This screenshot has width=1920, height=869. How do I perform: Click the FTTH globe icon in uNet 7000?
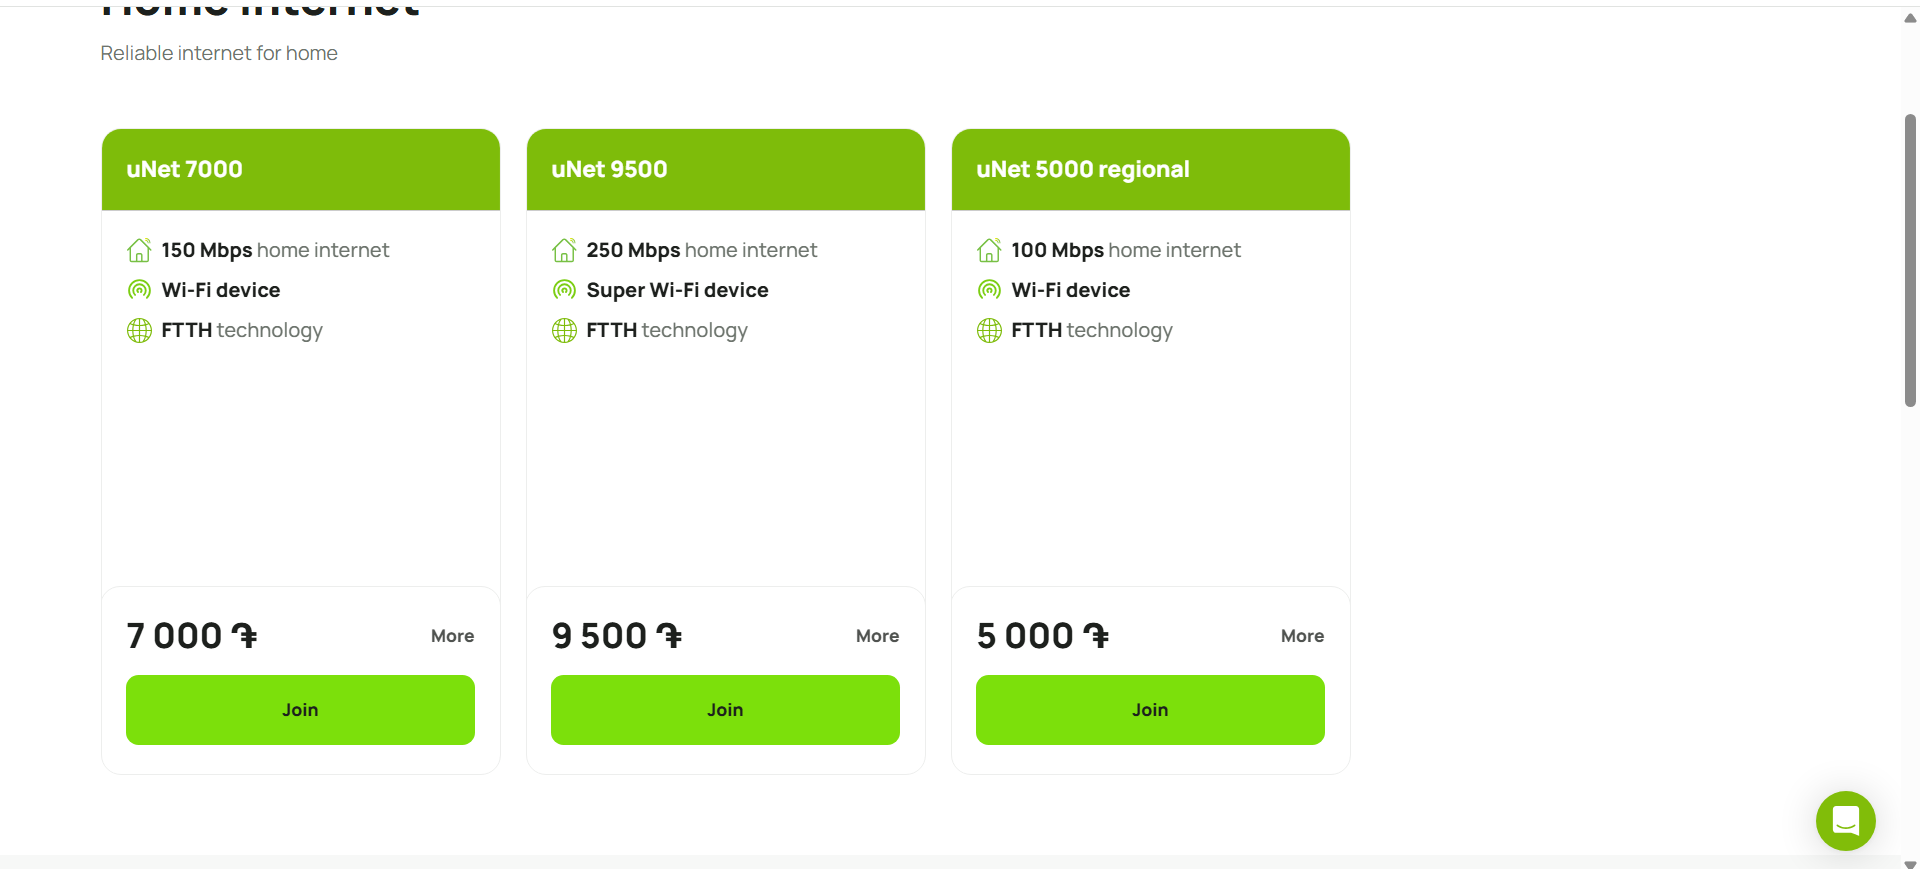(x=139, y=330)
